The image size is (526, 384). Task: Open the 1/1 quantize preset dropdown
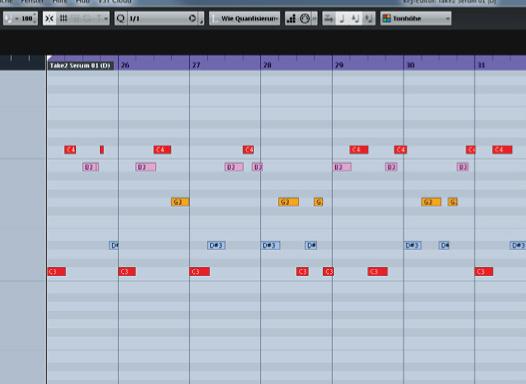coord(157,18)
